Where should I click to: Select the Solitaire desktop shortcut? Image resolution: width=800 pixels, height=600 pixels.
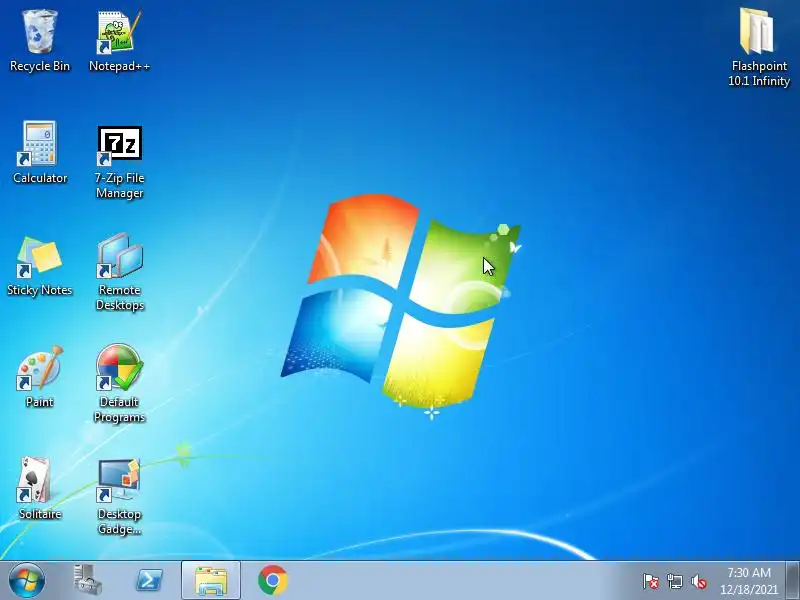40,489
